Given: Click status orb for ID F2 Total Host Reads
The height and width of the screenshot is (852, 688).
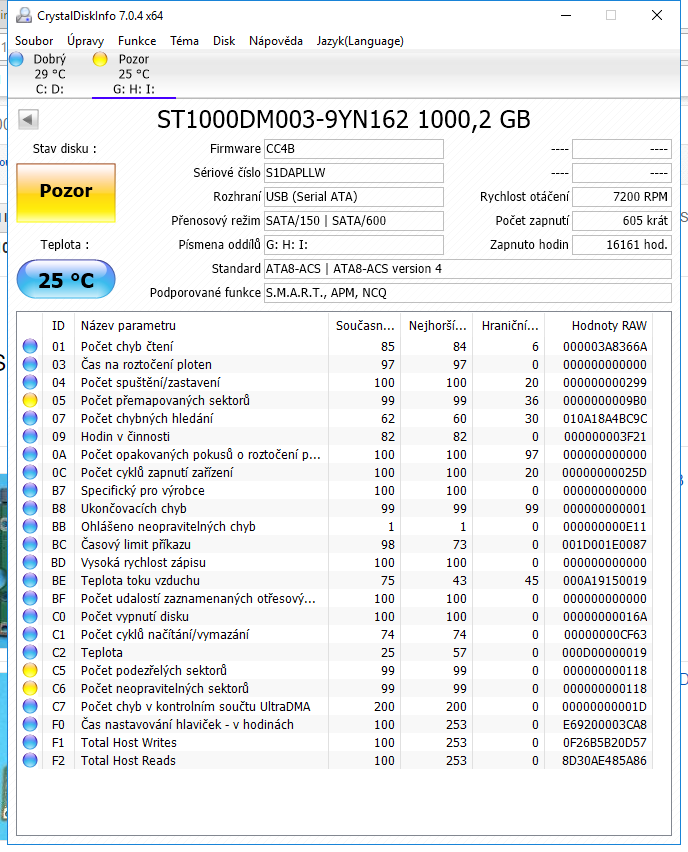Looking at the screenshot, I should pos(30,760).
